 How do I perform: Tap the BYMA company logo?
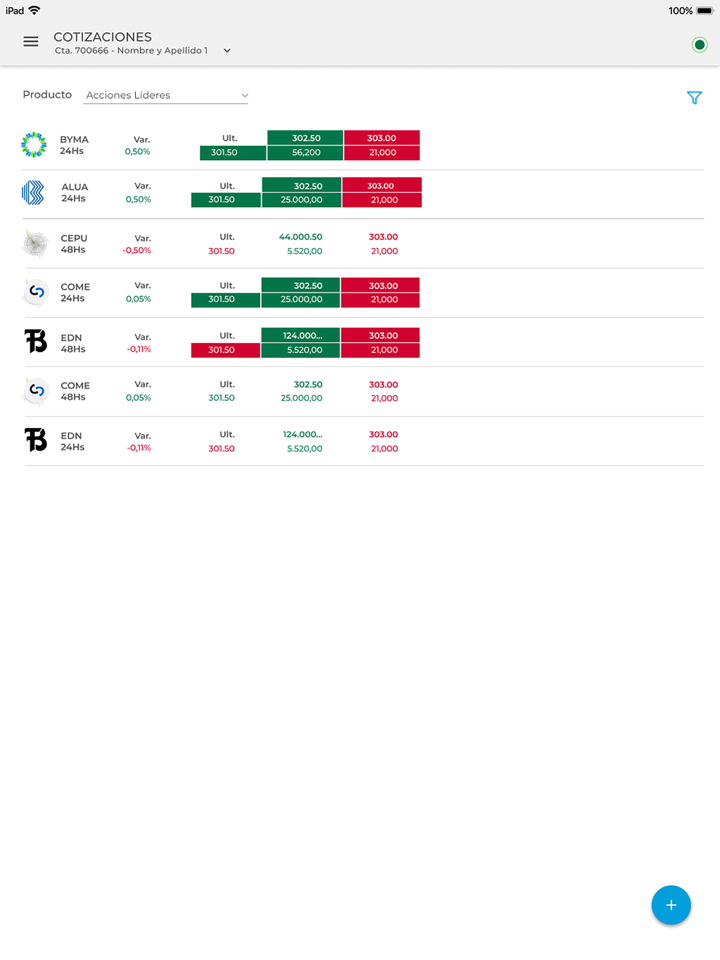pyautogui.click(x=34, y=145)
